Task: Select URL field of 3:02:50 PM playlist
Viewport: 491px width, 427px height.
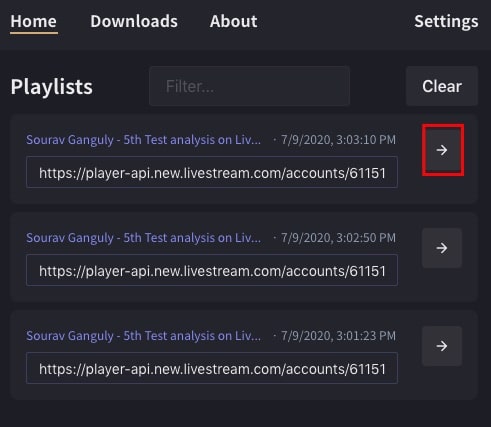Action: coord(212,270)
